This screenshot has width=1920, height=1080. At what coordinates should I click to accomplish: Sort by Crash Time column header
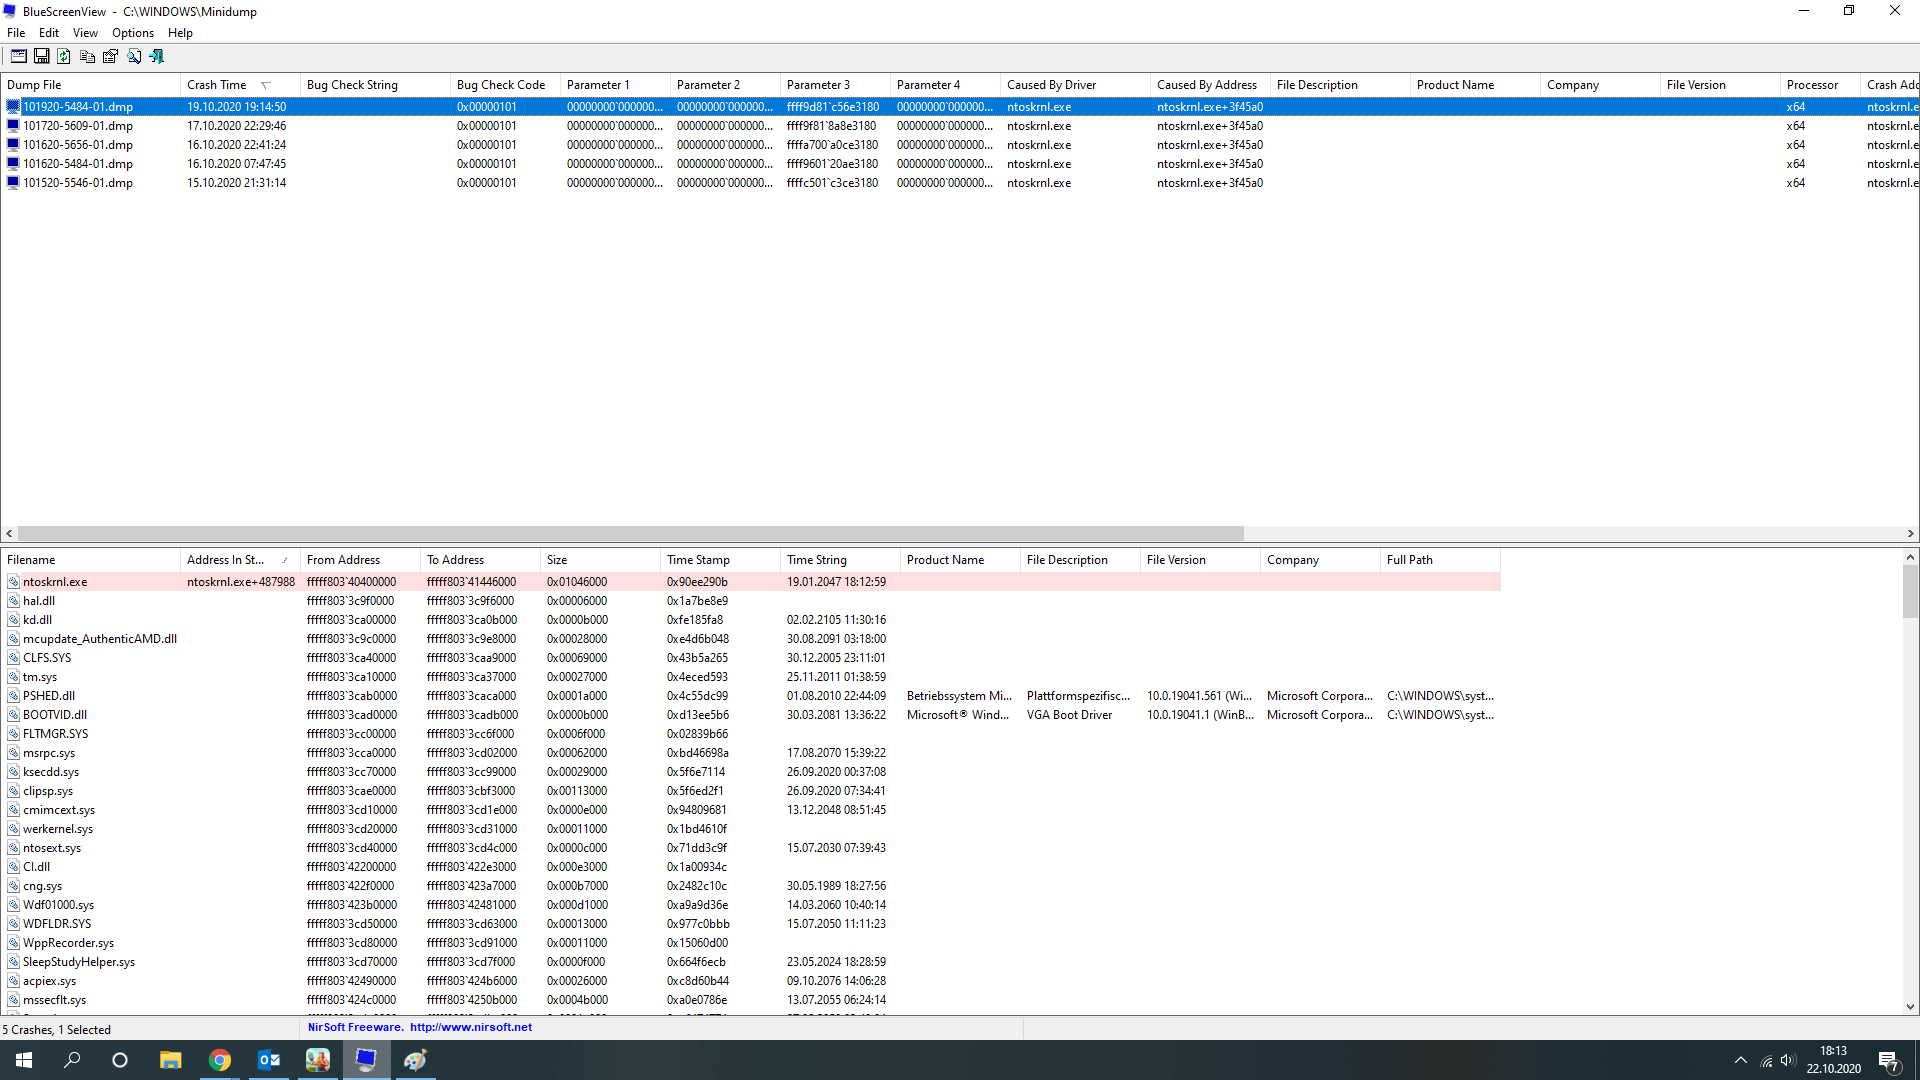tap(217, 85)
